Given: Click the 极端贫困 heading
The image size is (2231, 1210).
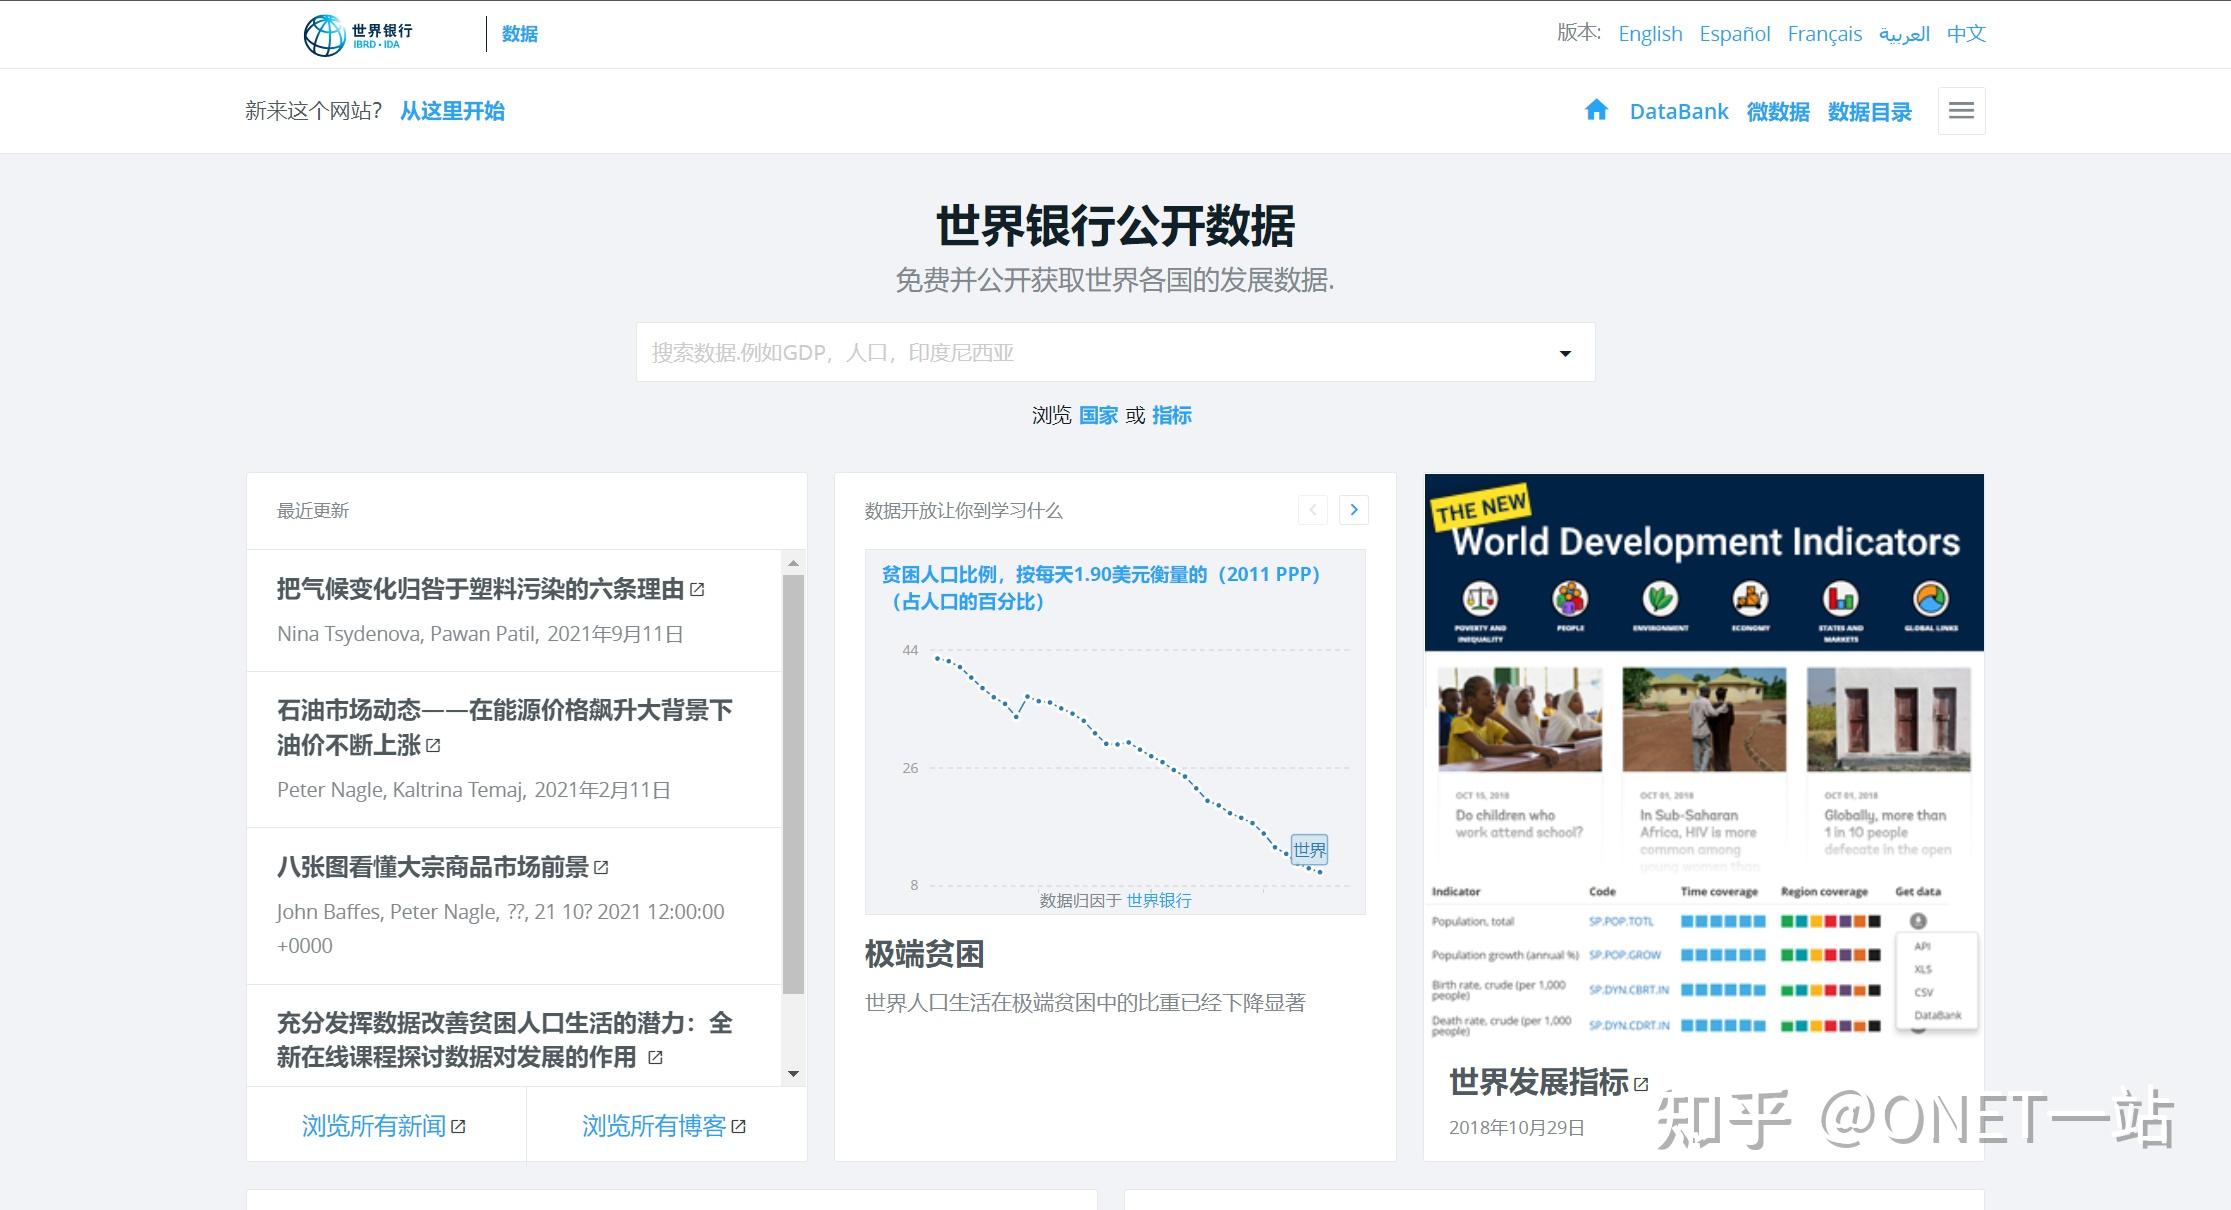Looking at the screenshot, I should 924,954.
